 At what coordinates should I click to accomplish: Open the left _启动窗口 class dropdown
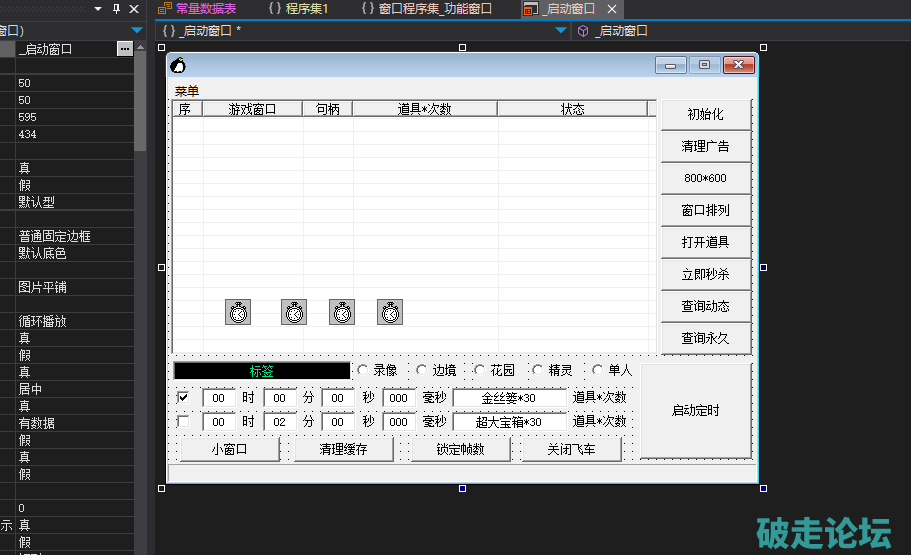pyautogui.click(x=561, y=31)
